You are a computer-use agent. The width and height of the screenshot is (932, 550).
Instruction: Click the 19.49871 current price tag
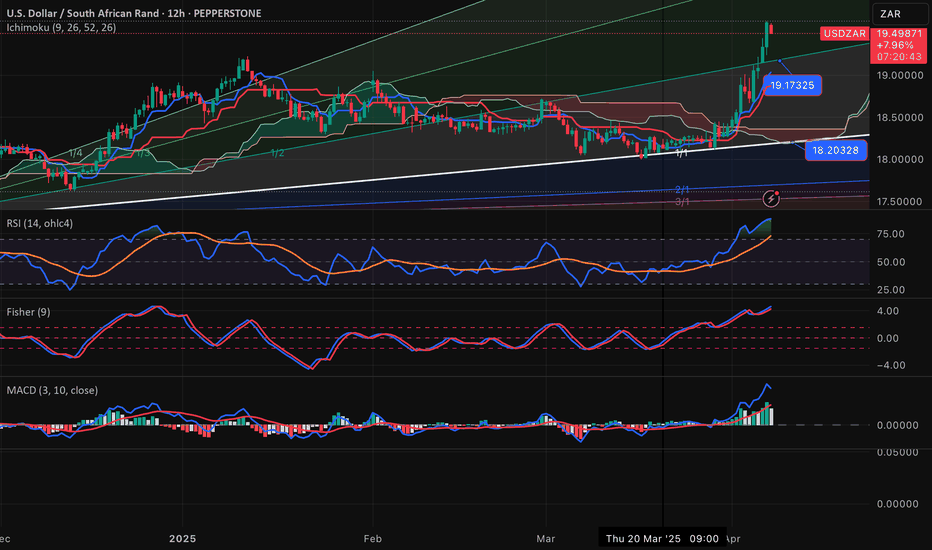click(x=899, y=34)
